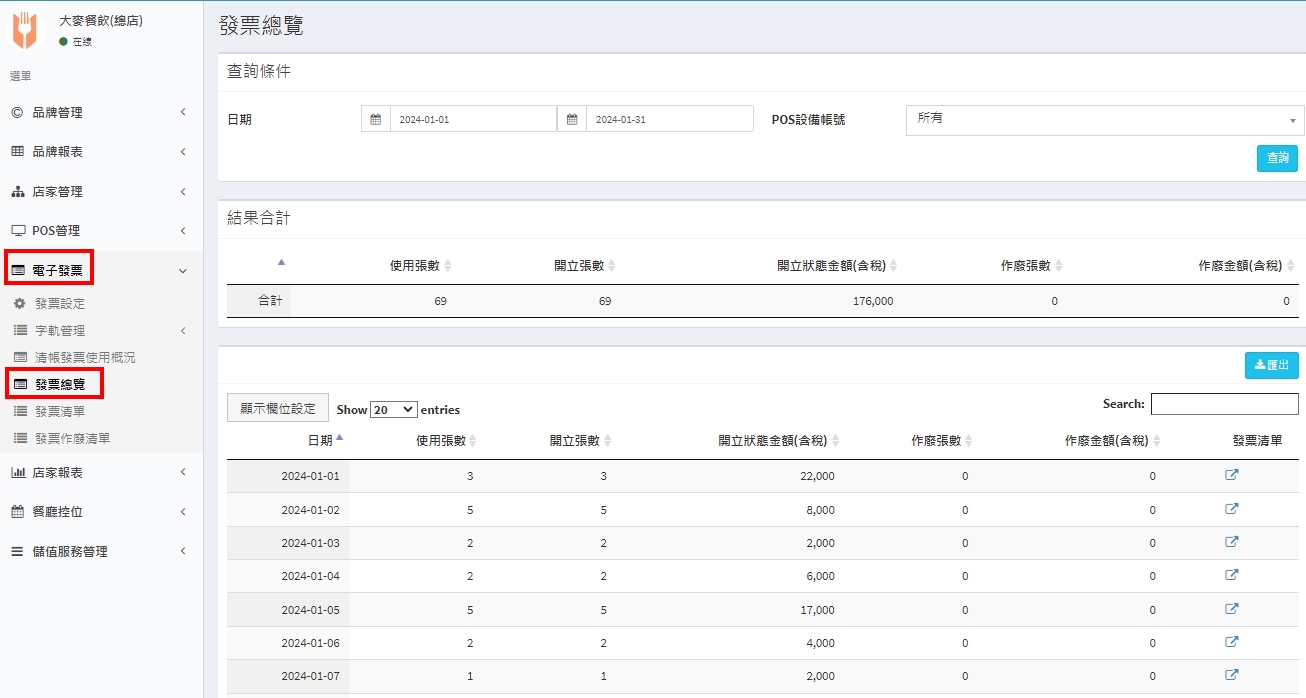Expand the 品牌管理 sidebar menu
Viewport: 1306px width, 698px height.
pyautogui.click(x=98, y=112)
